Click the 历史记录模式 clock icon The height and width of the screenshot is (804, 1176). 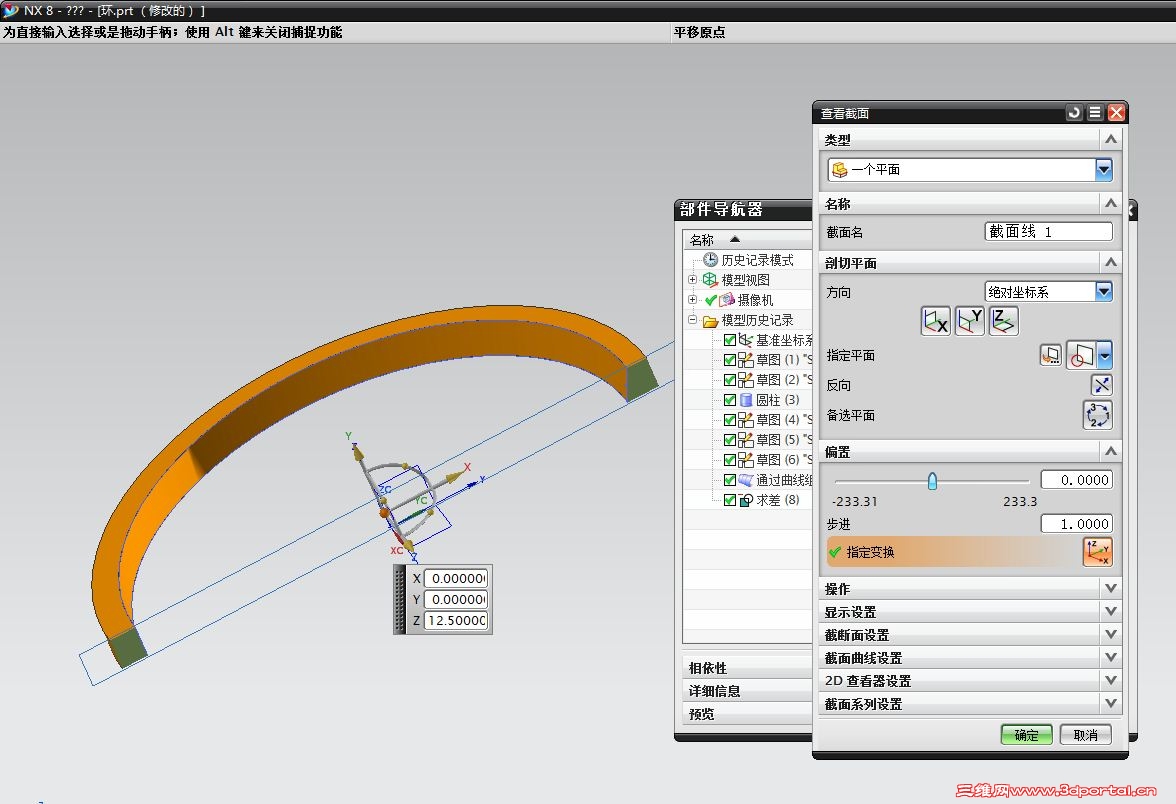pos(710,260)
